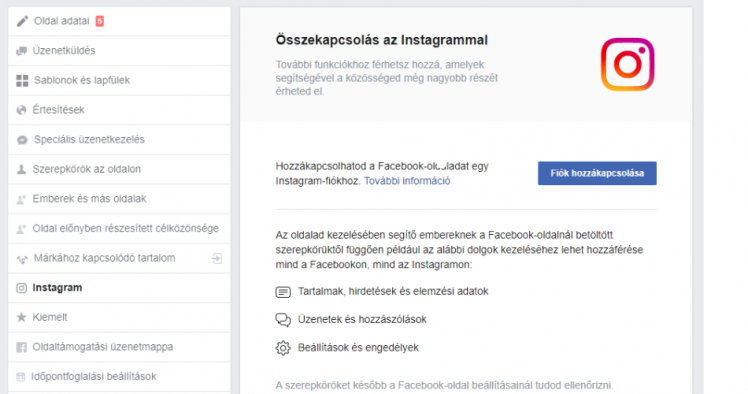Click the person icon beside Szerepkörök az oldalon
Screen dimensions: 748x394
[21, 169]
